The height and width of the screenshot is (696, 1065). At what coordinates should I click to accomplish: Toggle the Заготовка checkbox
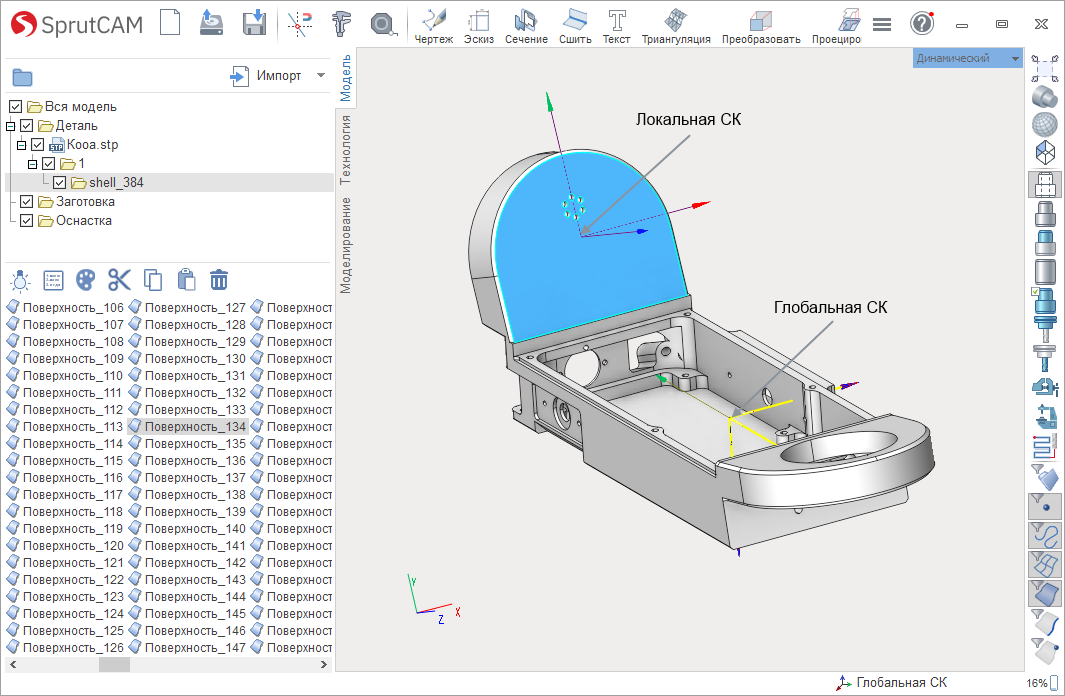click(x=26, y=202)
